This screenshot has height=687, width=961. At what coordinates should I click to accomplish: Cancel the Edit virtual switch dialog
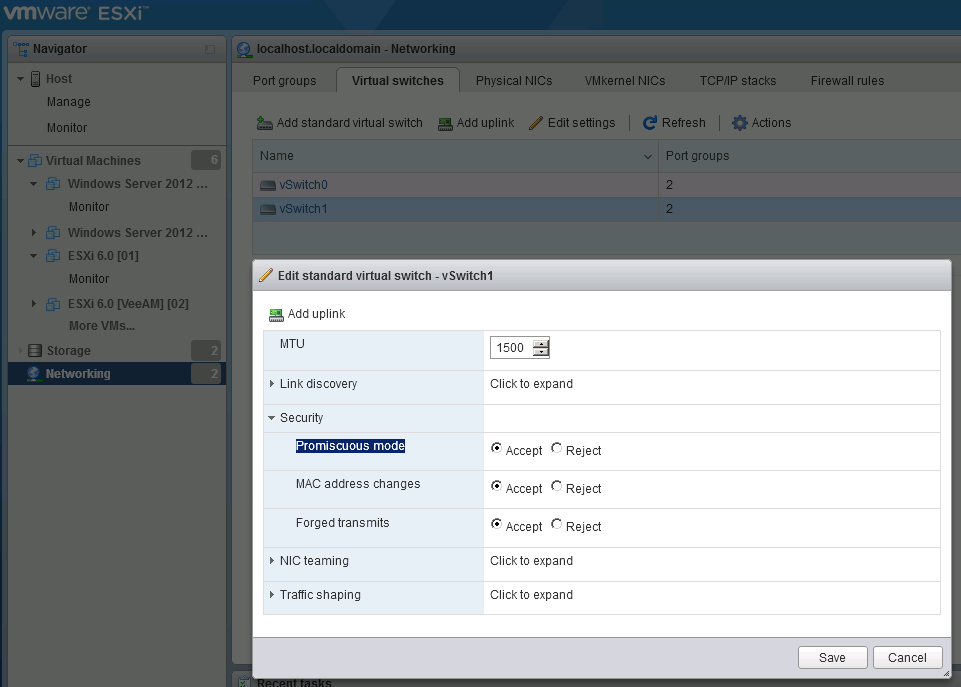click(x=907, y=658)
